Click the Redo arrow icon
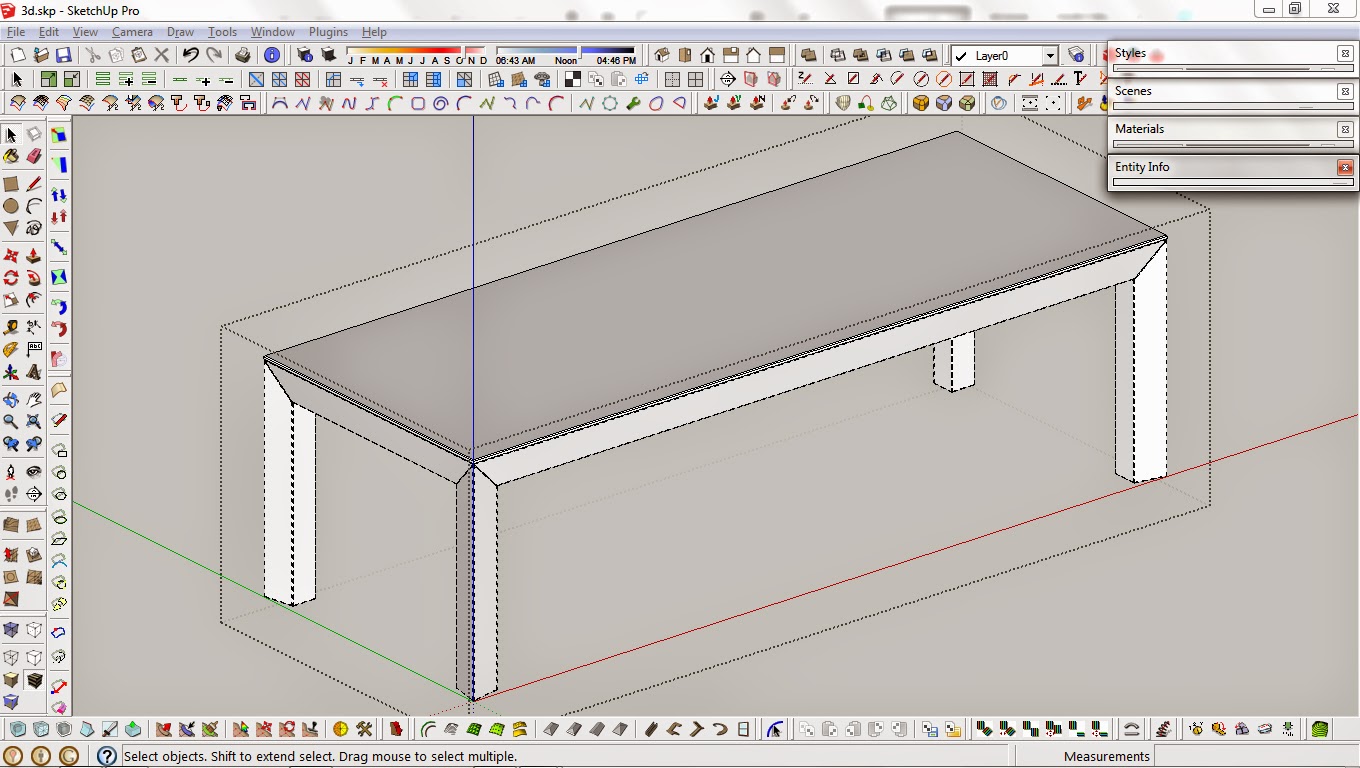1360x768 pixels. tap(214, 55)
